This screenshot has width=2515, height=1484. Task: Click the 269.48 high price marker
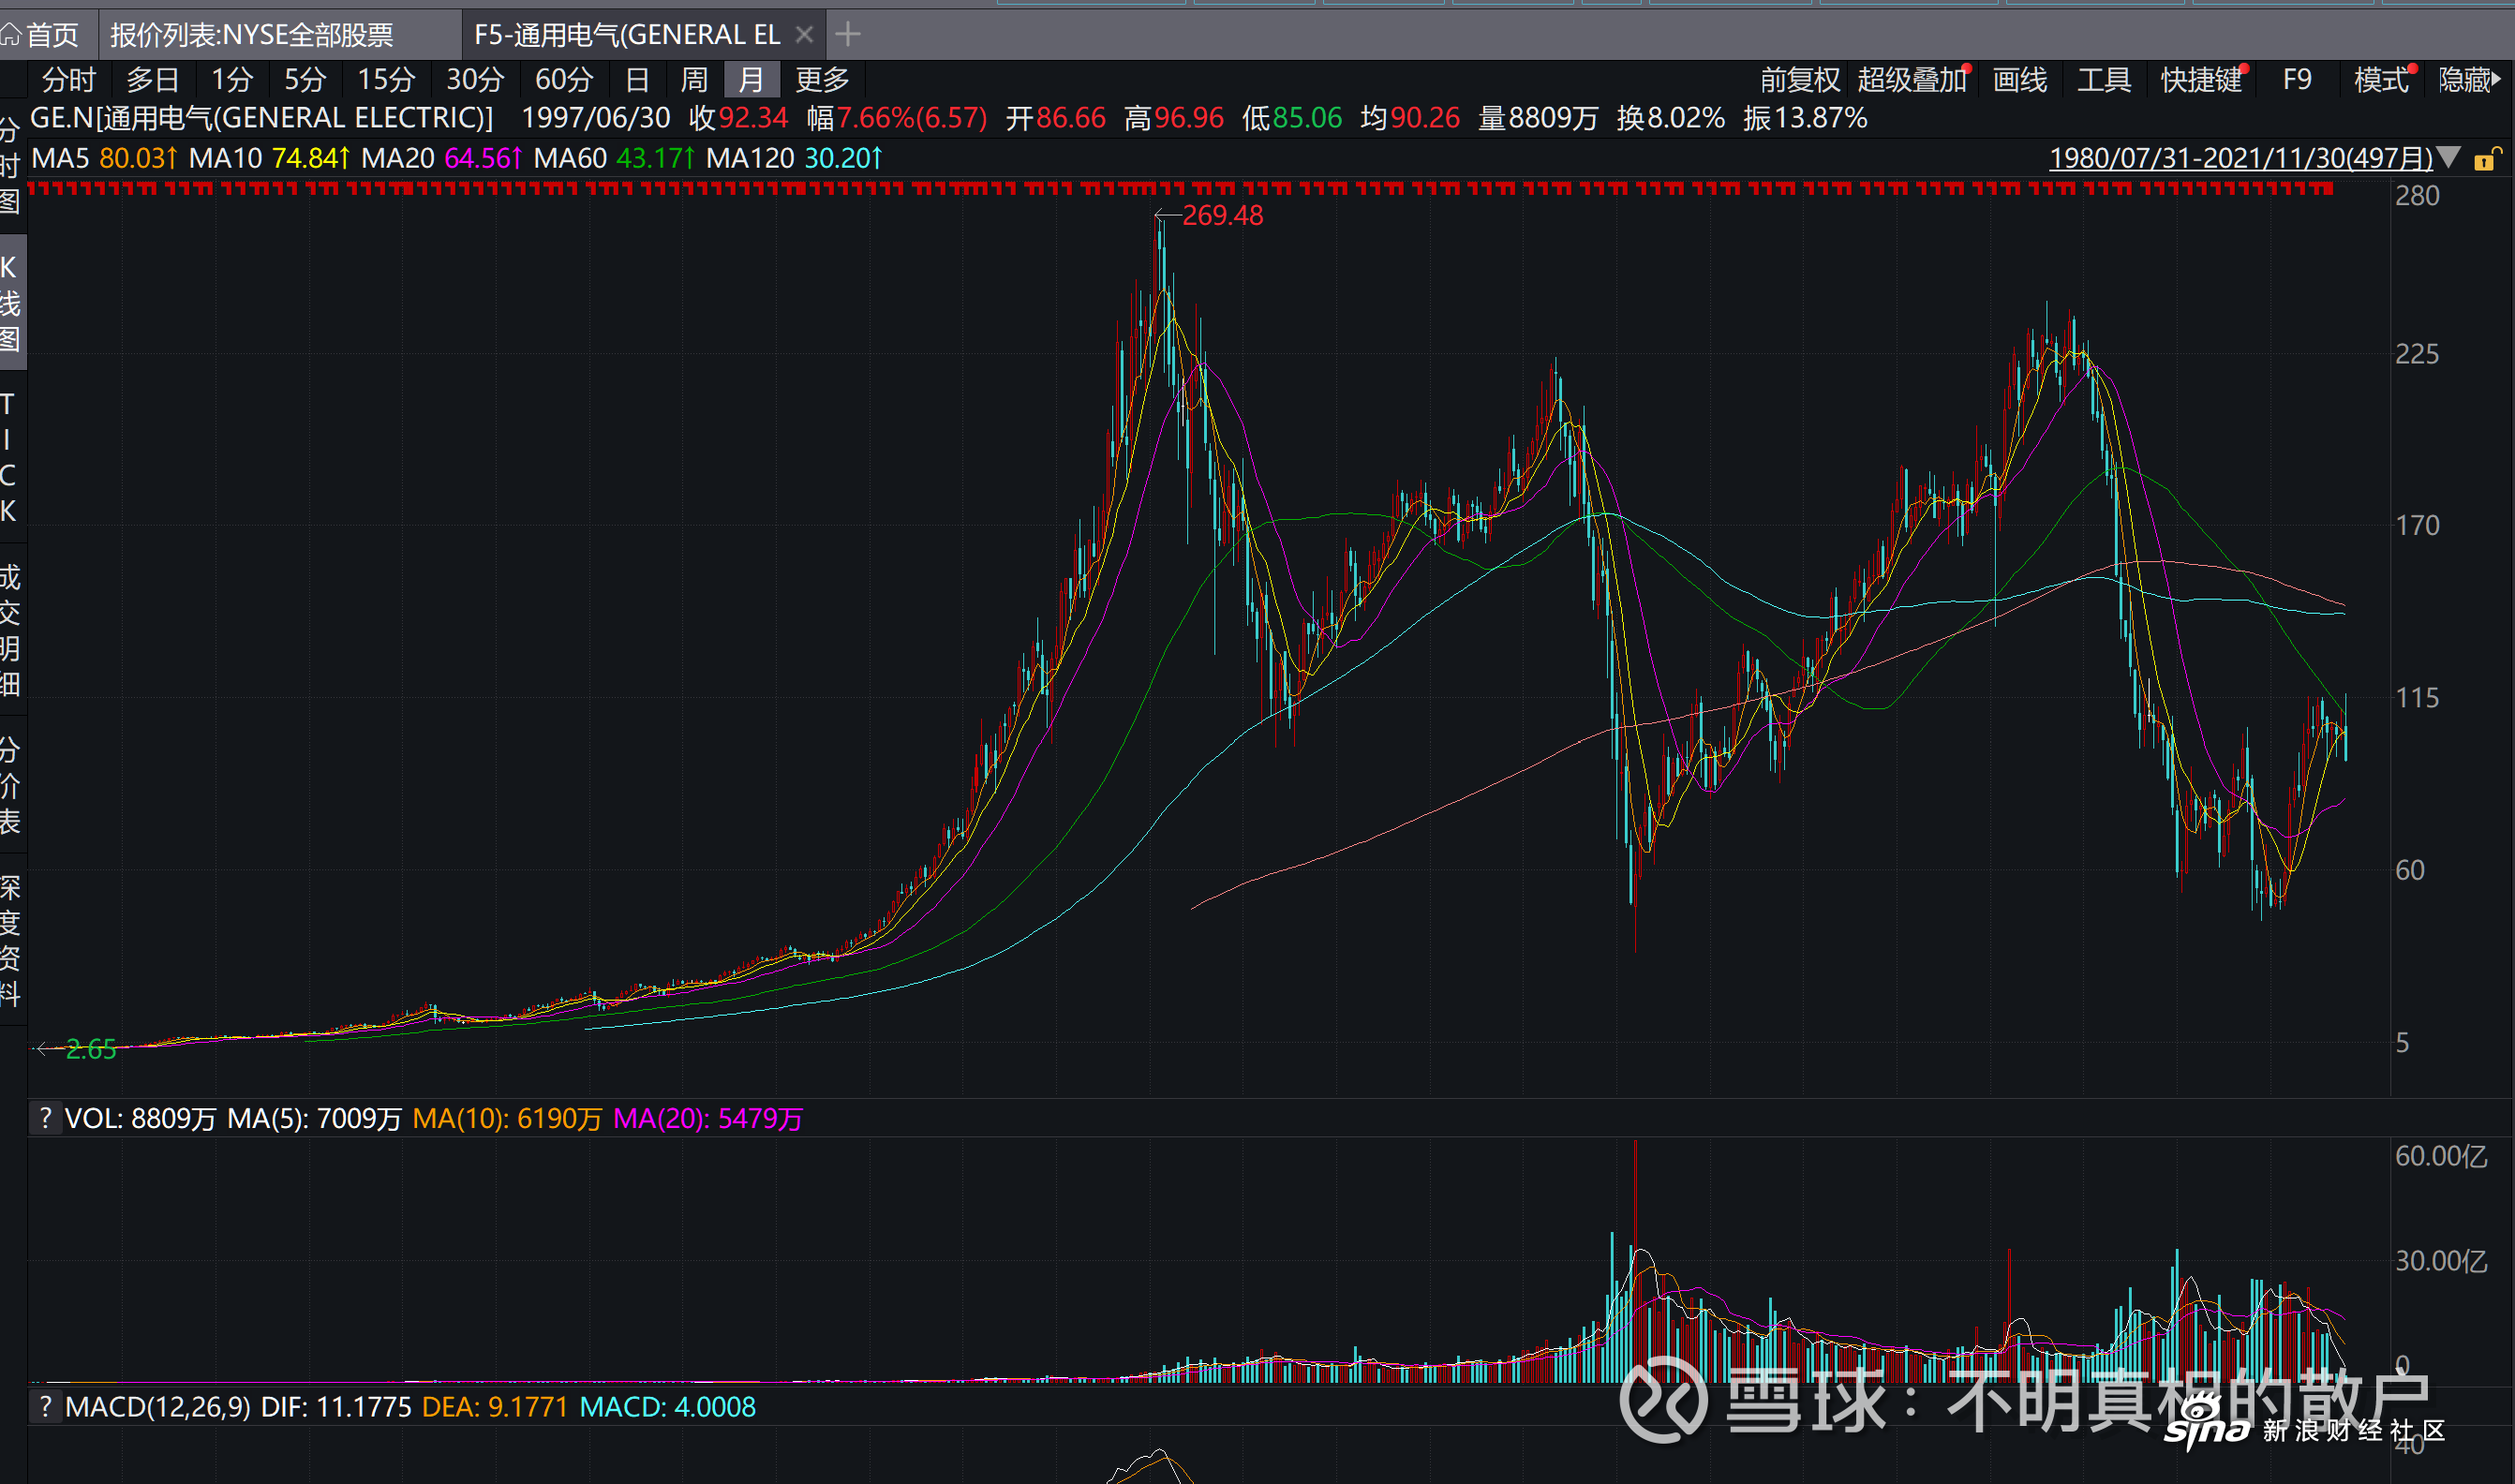click(1222, 215)
